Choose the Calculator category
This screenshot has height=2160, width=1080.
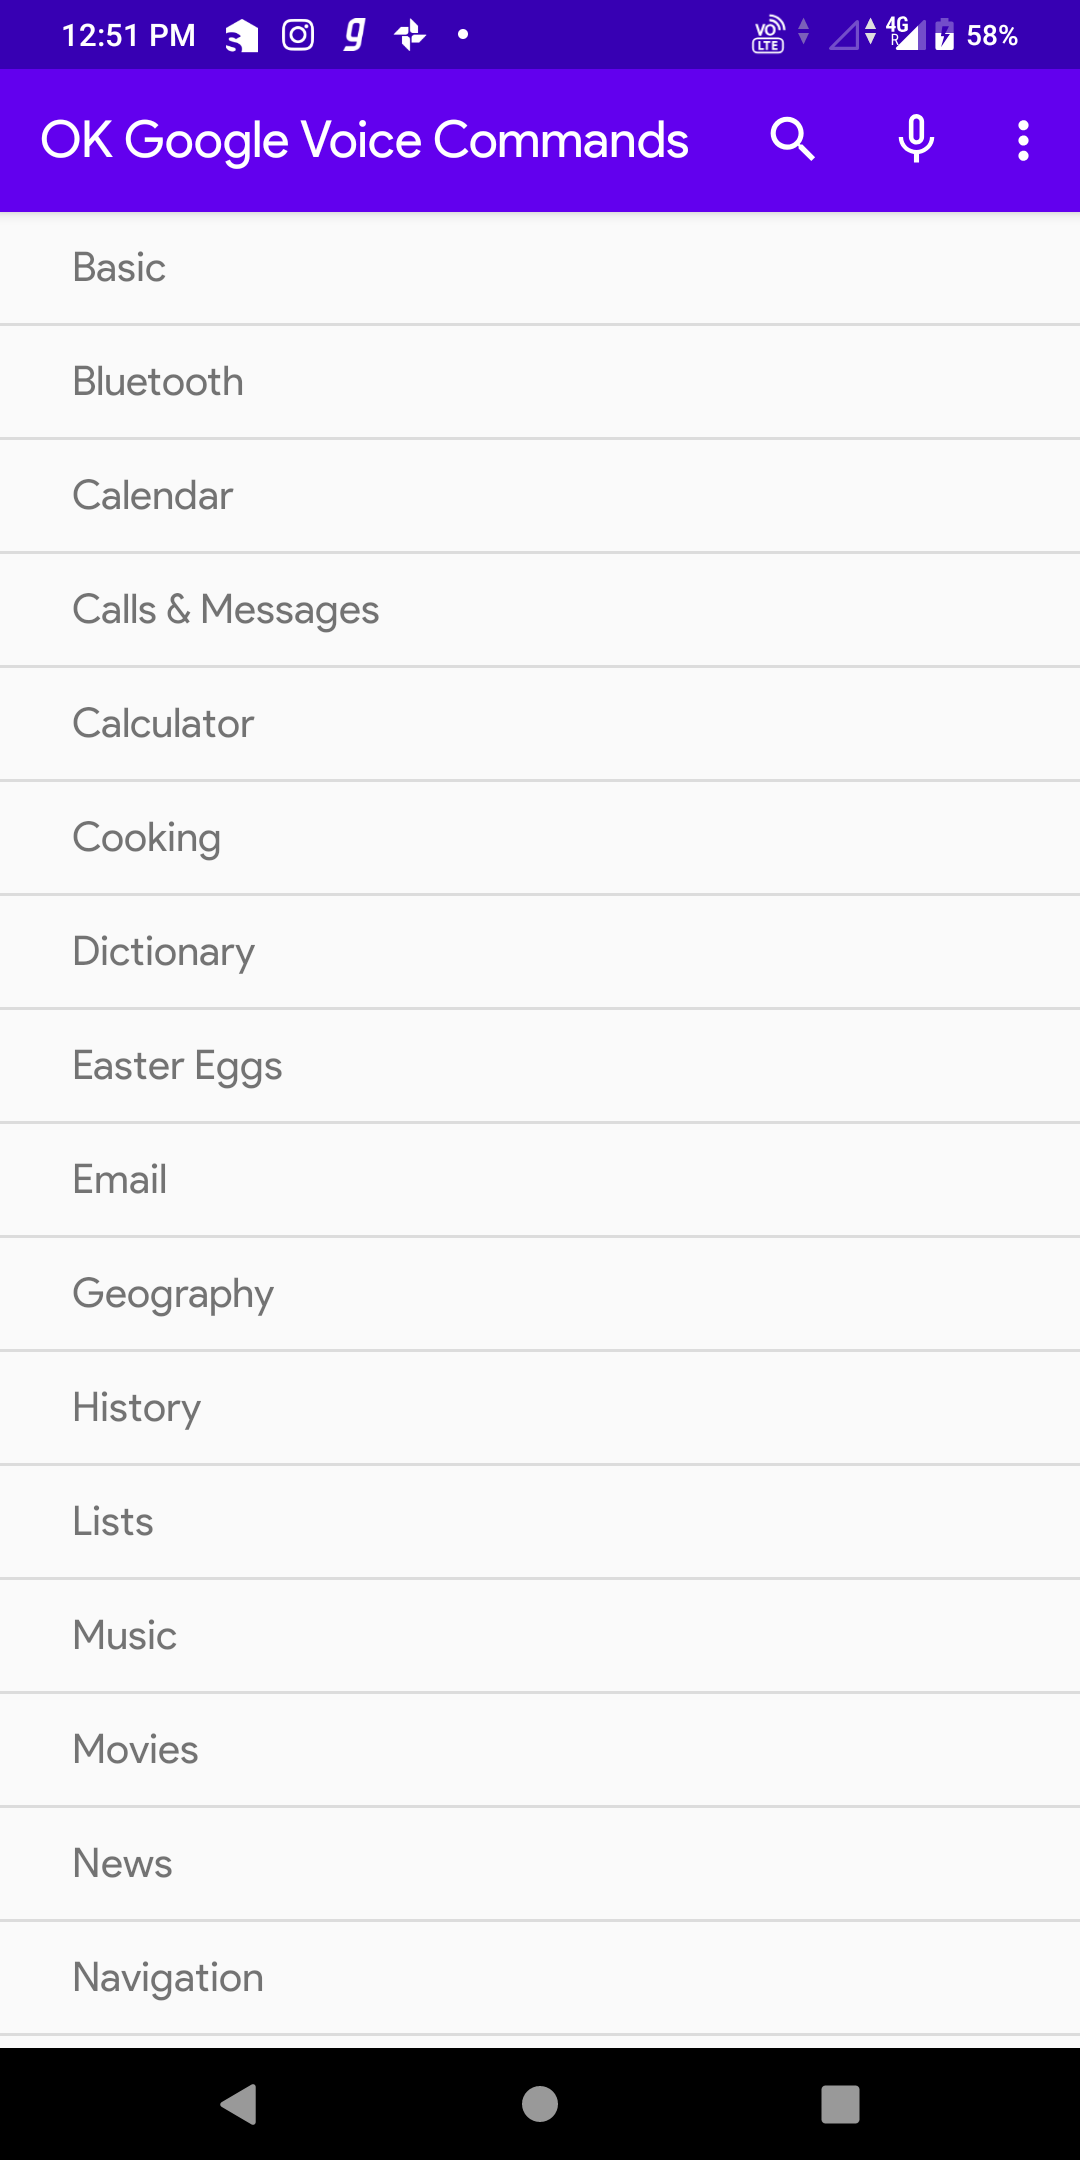pos(540,724)
